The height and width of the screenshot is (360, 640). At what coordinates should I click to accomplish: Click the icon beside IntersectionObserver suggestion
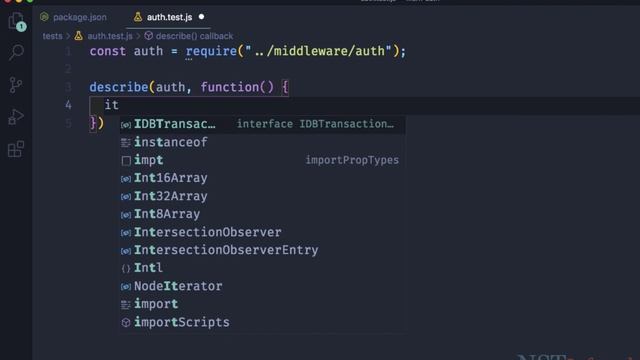point(126,232)
